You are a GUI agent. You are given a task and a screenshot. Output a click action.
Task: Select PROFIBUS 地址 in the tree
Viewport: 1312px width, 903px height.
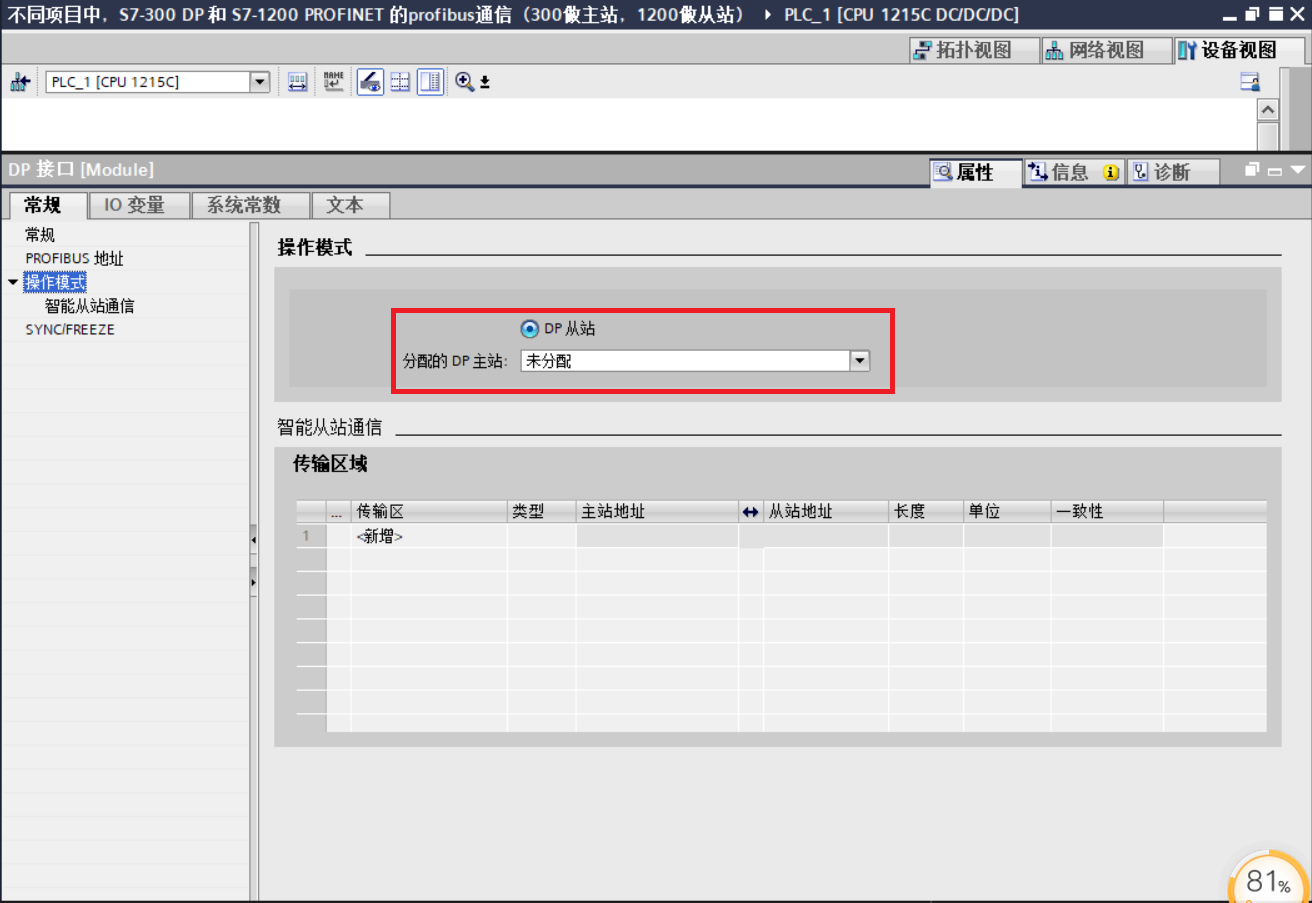75,259
